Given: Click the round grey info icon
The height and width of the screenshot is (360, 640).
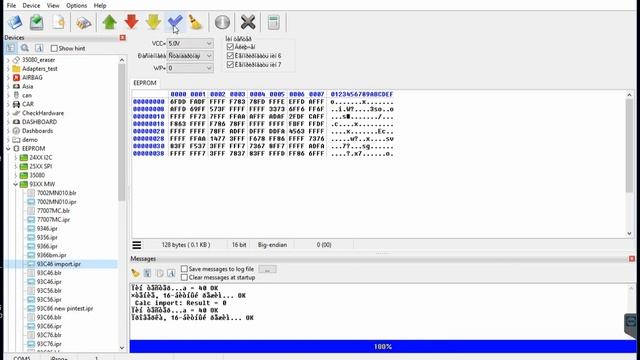Looking at the screenshot, I should (x=222, y=22).
